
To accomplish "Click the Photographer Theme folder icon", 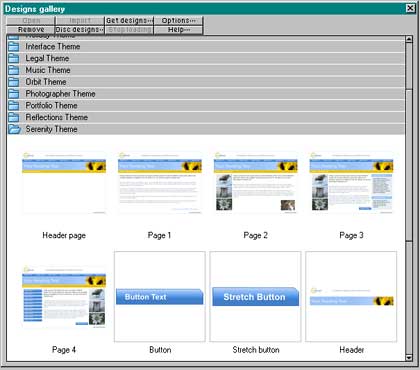I will (13, 94).
